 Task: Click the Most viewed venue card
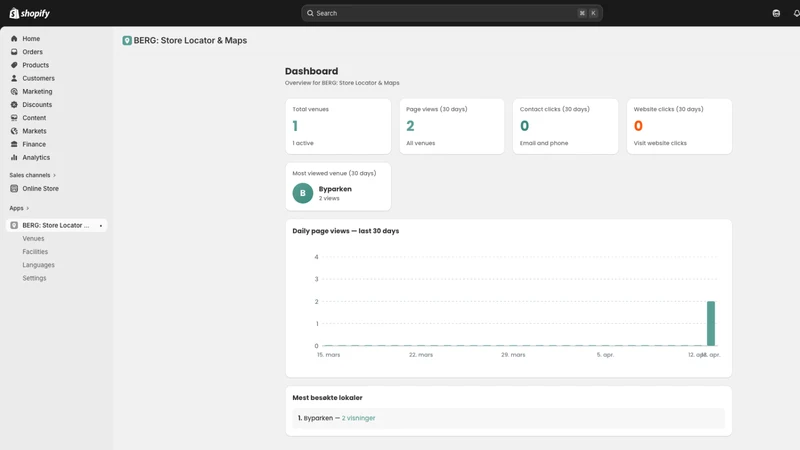coord(338,187)
